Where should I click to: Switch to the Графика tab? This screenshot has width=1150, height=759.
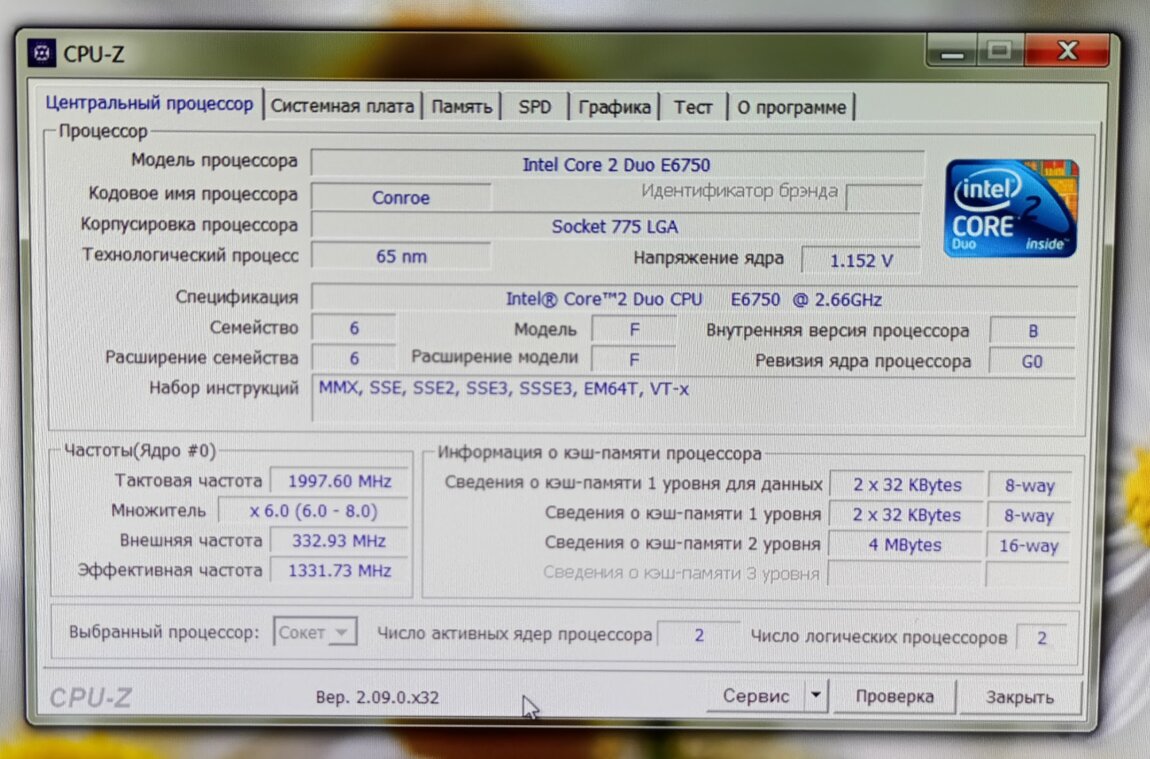tap(614, 107)
